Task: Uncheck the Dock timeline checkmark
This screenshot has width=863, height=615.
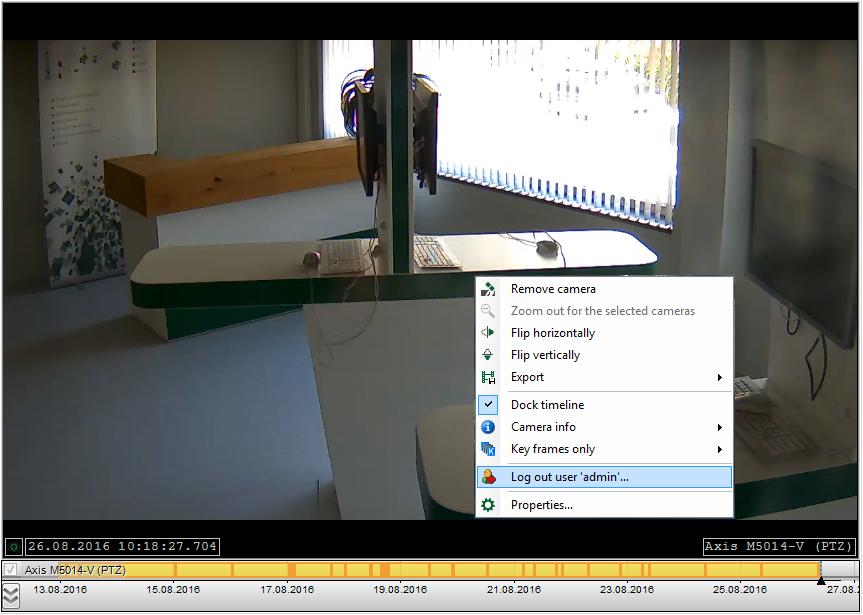Action: tap(488, 405)
